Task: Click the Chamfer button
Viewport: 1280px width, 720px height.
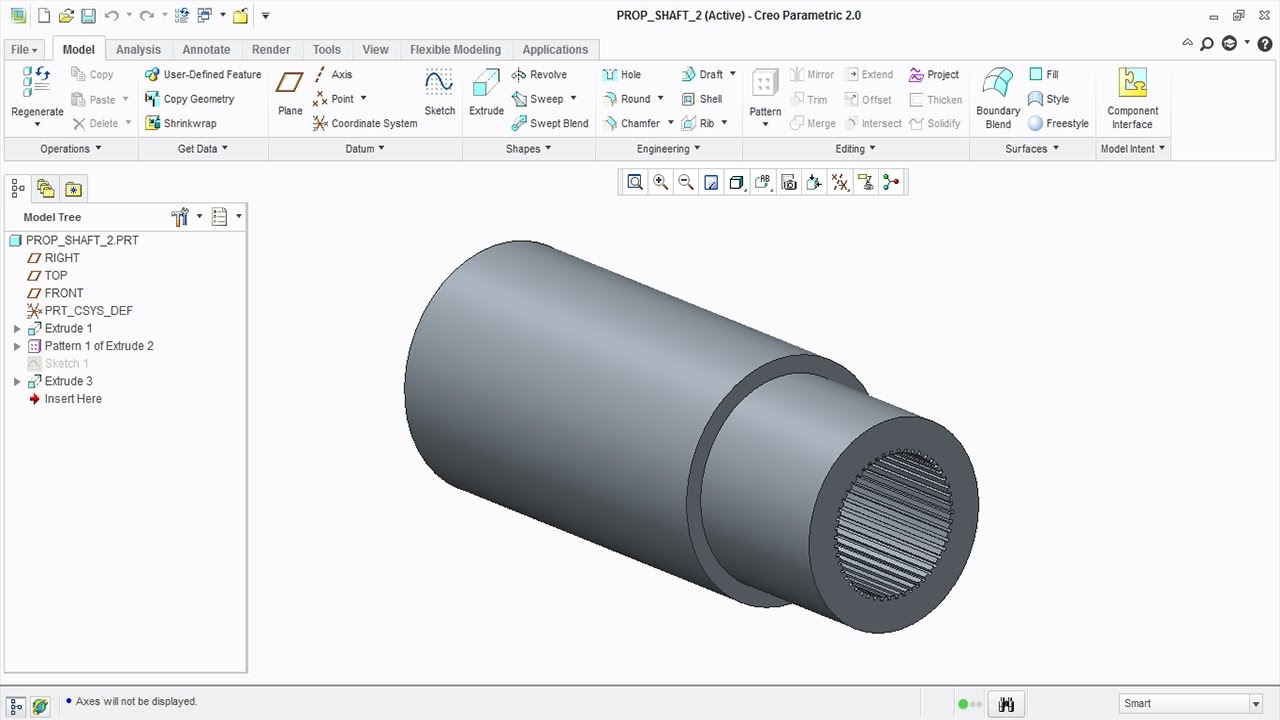Action: 631,123
